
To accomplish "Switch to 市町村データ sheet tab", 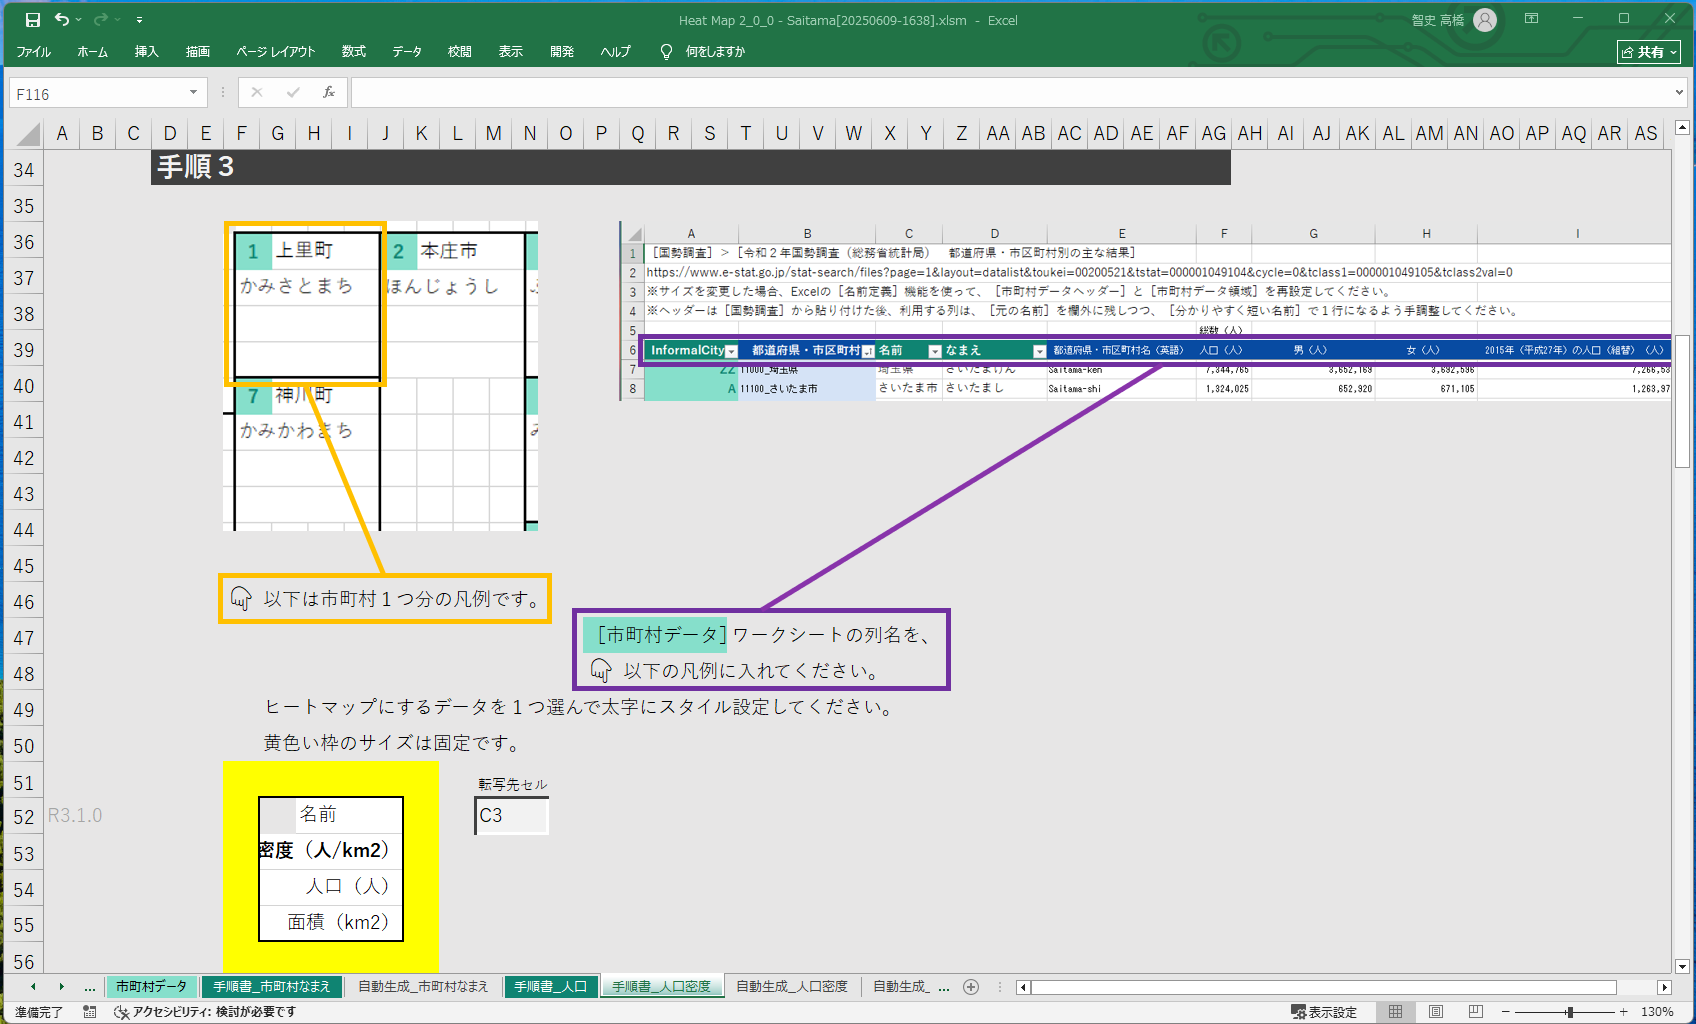I will click(x=151, y=987).
